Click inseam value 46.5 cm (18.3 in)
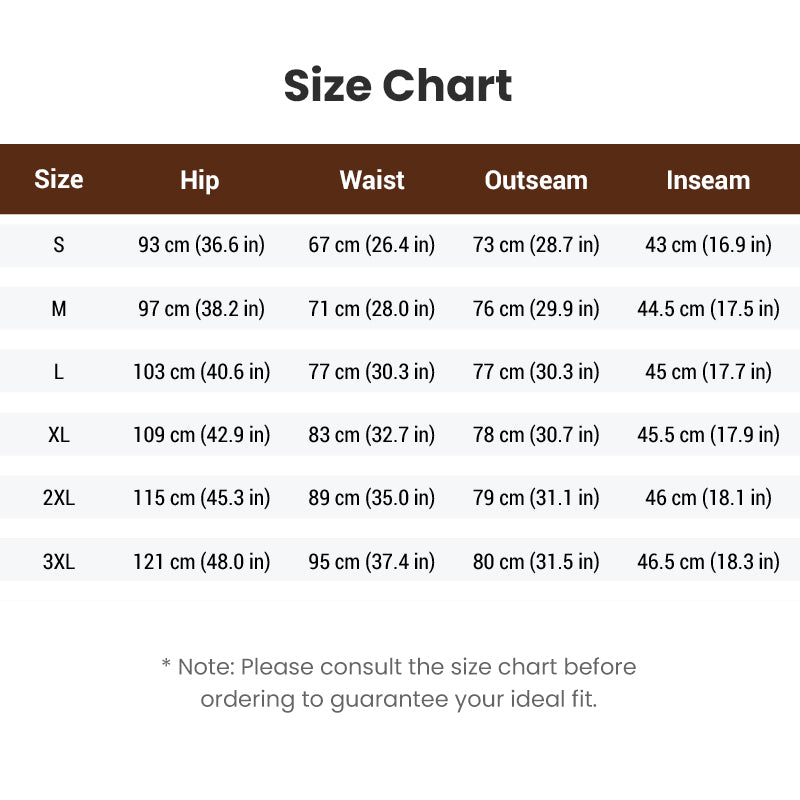 pyautogui.click(x=708, y=561)
